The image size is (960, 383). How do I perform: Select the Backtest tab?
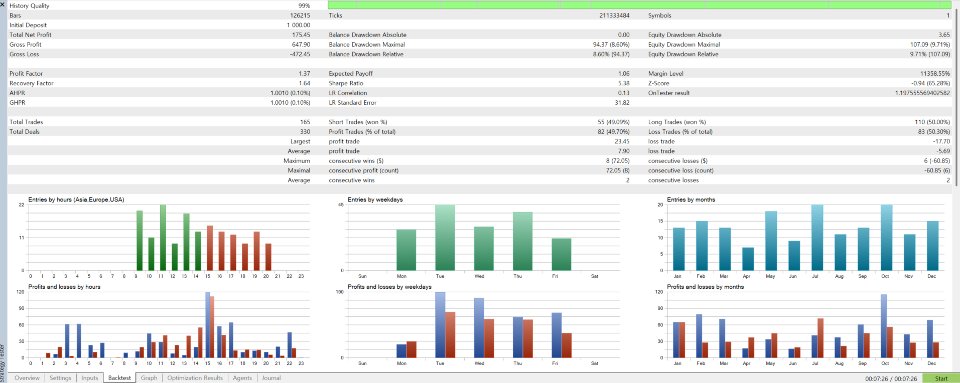[x=120, y=378]
